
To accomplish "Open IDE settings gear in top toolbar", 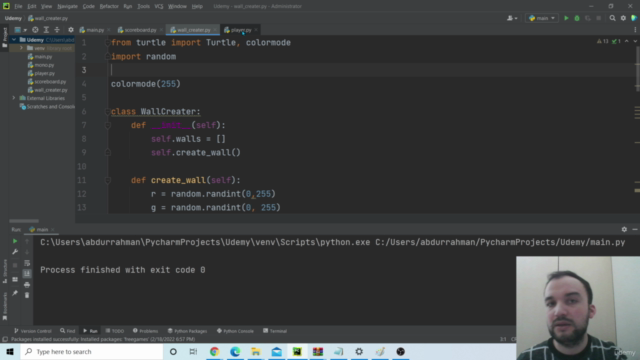I will click(623, 18).
